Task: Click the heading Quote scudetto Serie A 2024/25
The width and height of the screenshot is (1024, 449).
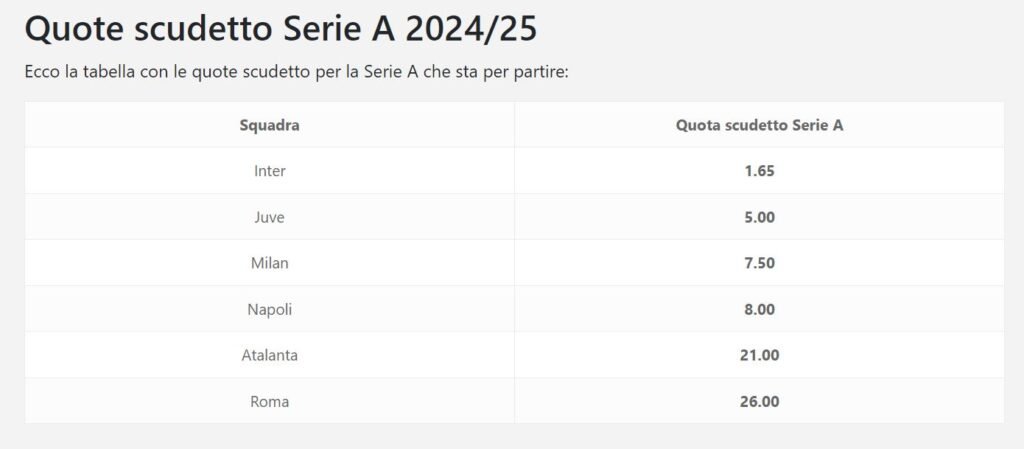Action: [x=281, y=30]
